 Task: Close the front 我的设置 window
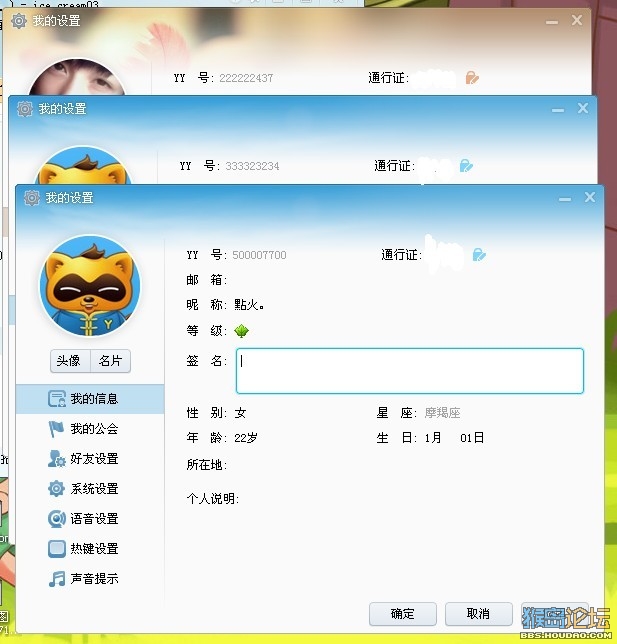click(x=590, y=198)
